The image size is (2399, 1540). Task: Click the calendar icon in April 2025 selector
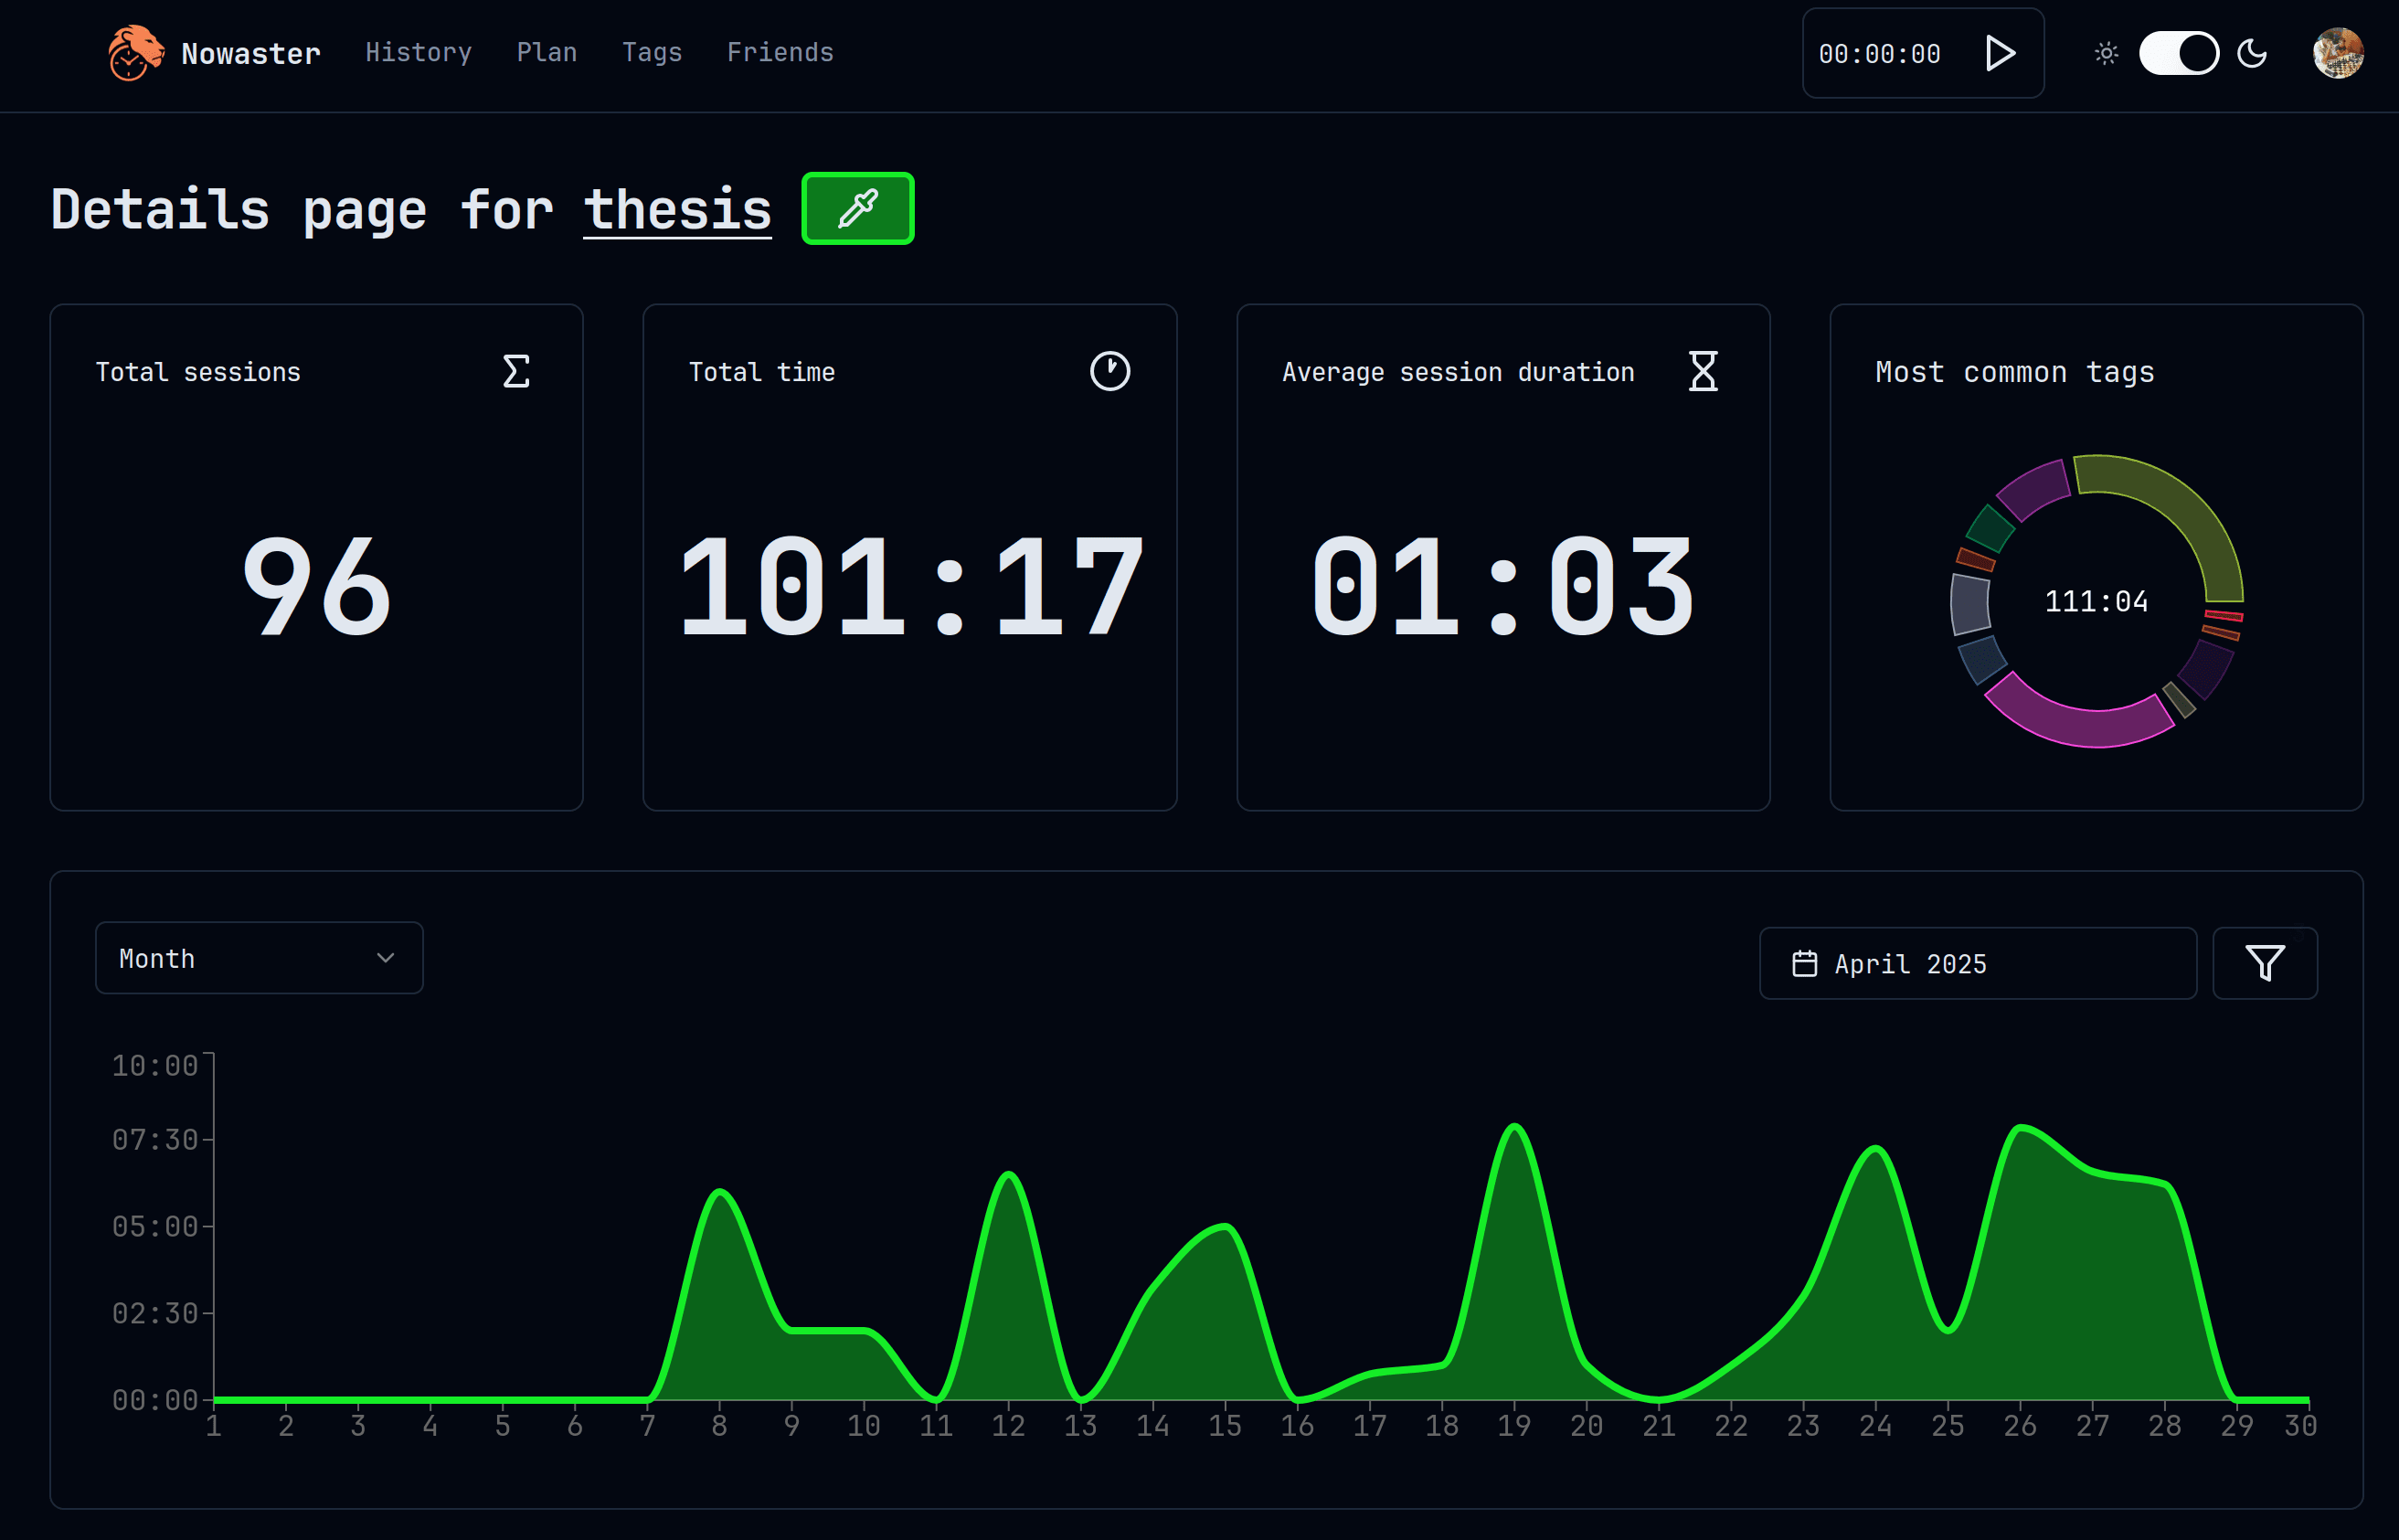(x=1803, y=963)
